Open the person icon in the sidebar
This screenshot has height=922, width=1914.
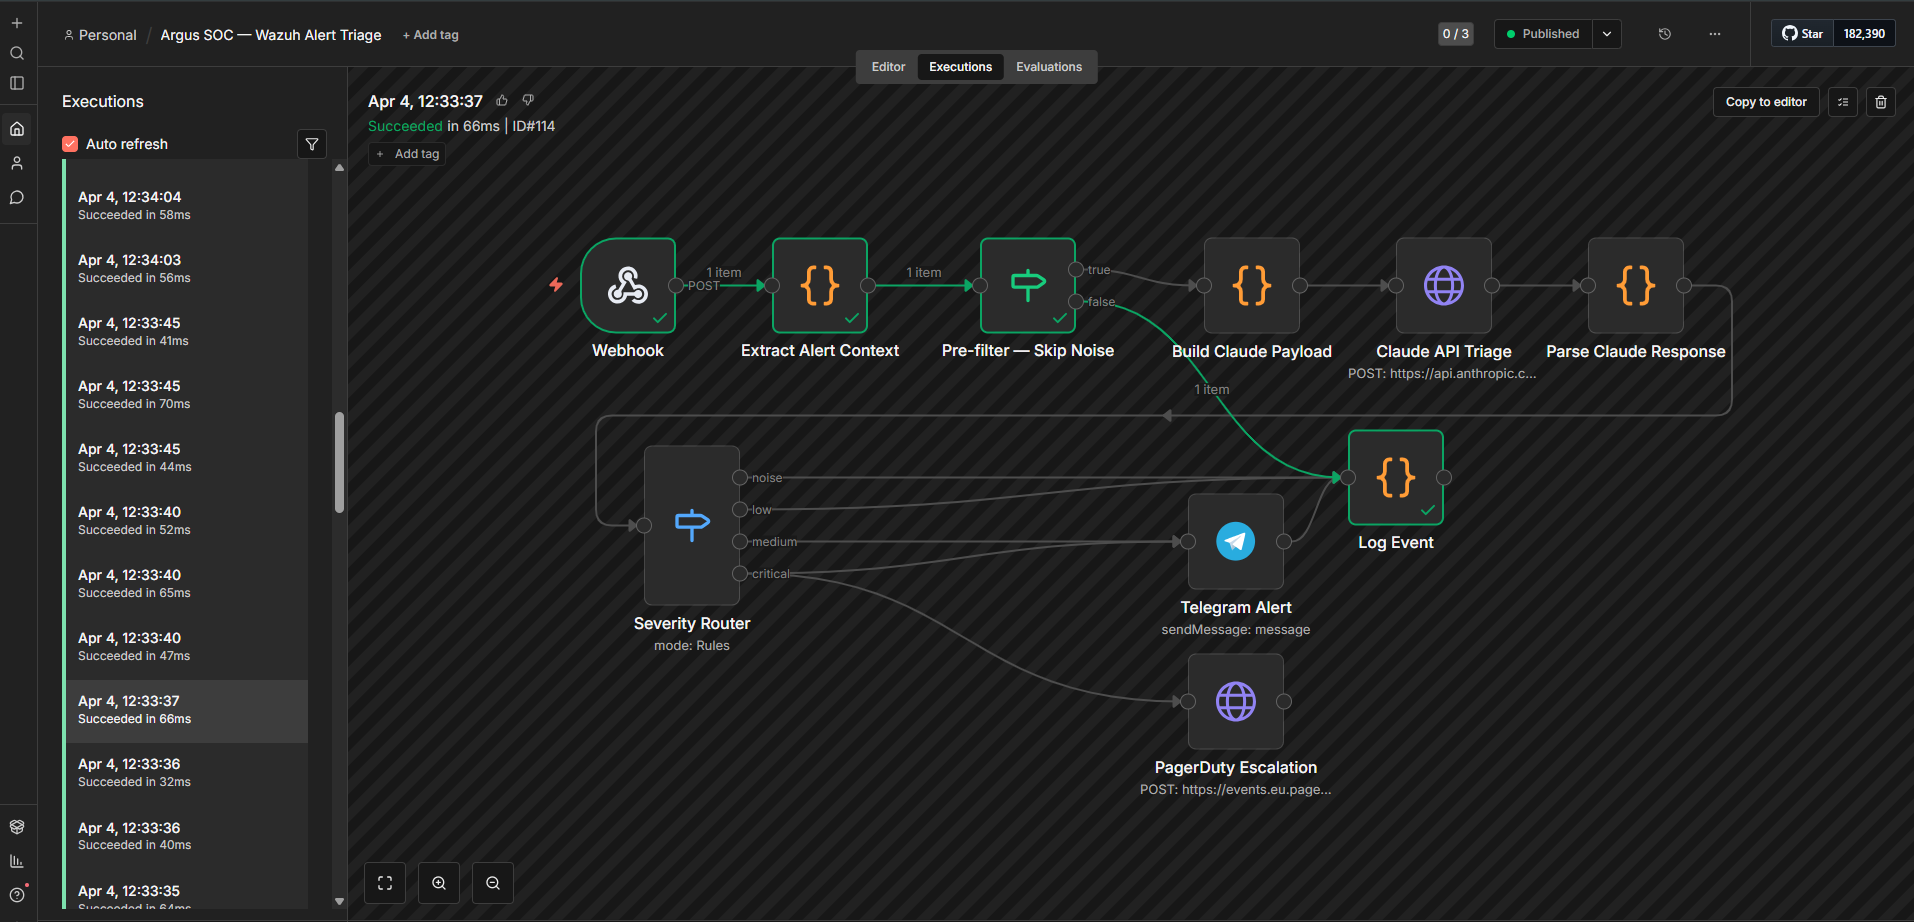(x=17, y=163)
